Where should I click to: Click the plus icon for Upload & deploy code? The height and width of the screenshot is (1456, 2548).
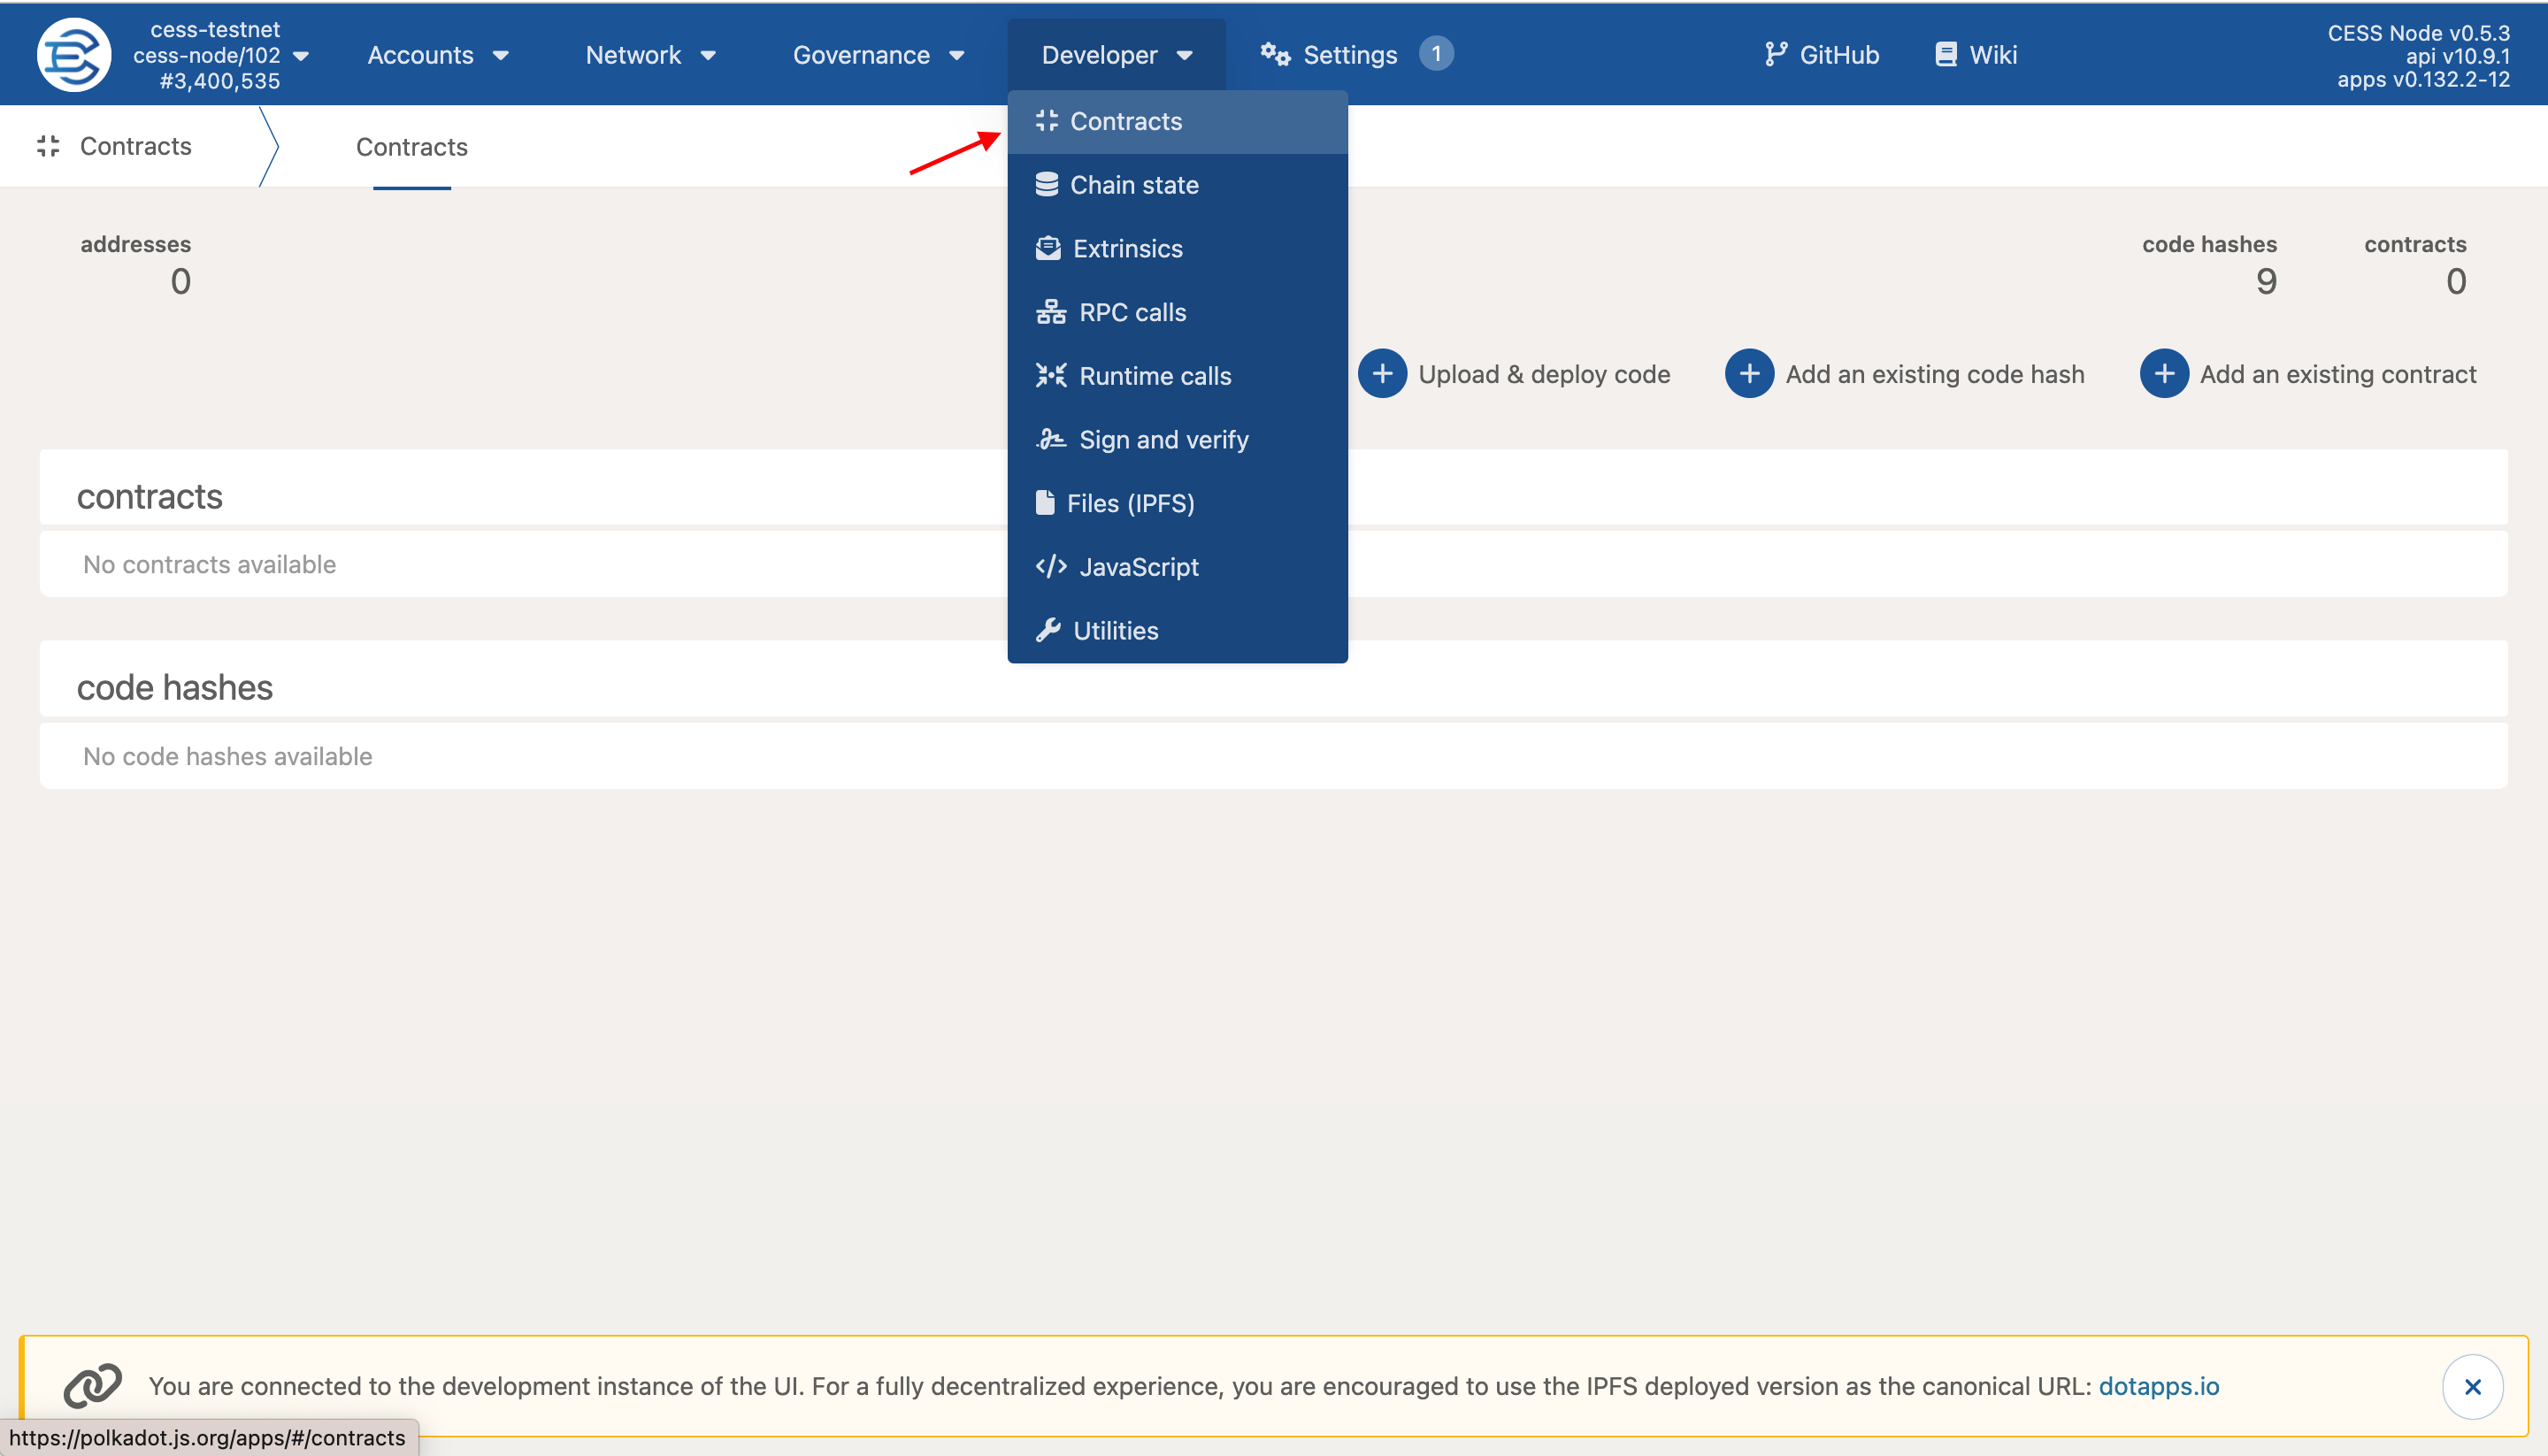1383,374
